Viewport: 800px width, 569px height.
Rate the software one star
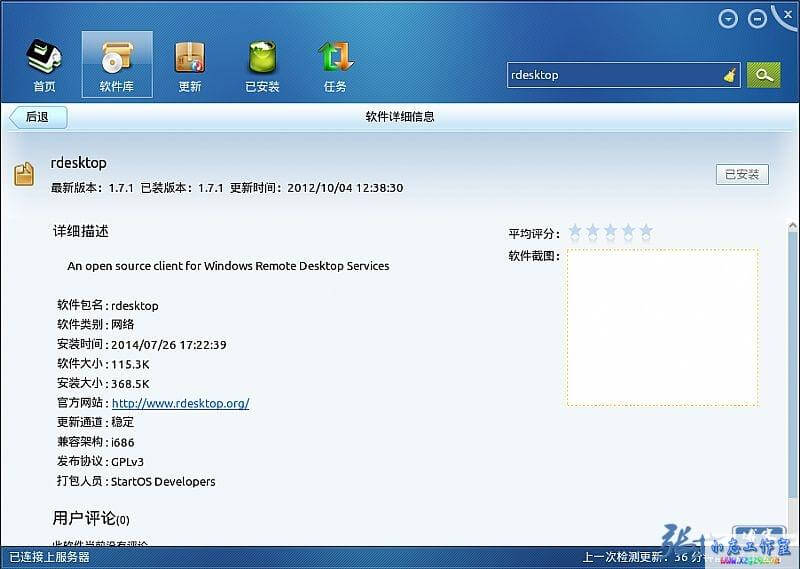[x=575, y=232]
